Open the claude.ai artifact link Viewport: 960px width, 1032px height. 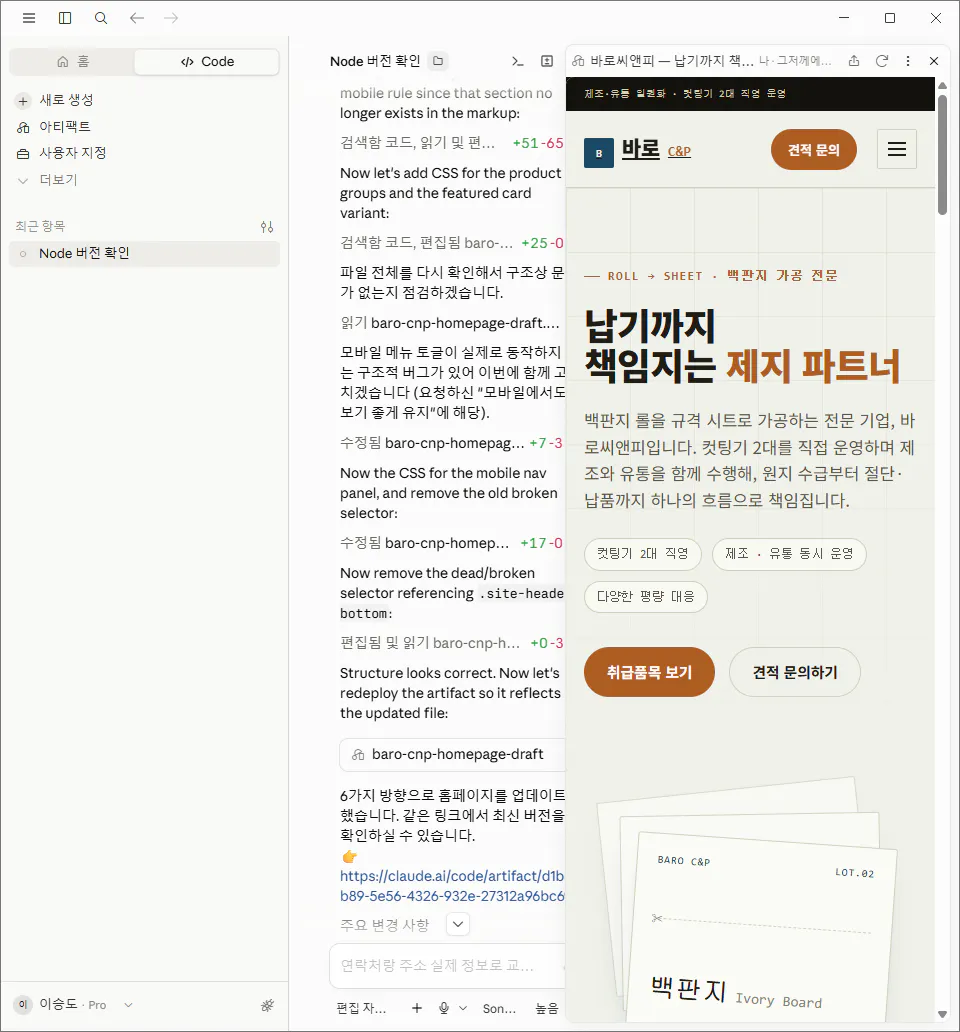452,886
